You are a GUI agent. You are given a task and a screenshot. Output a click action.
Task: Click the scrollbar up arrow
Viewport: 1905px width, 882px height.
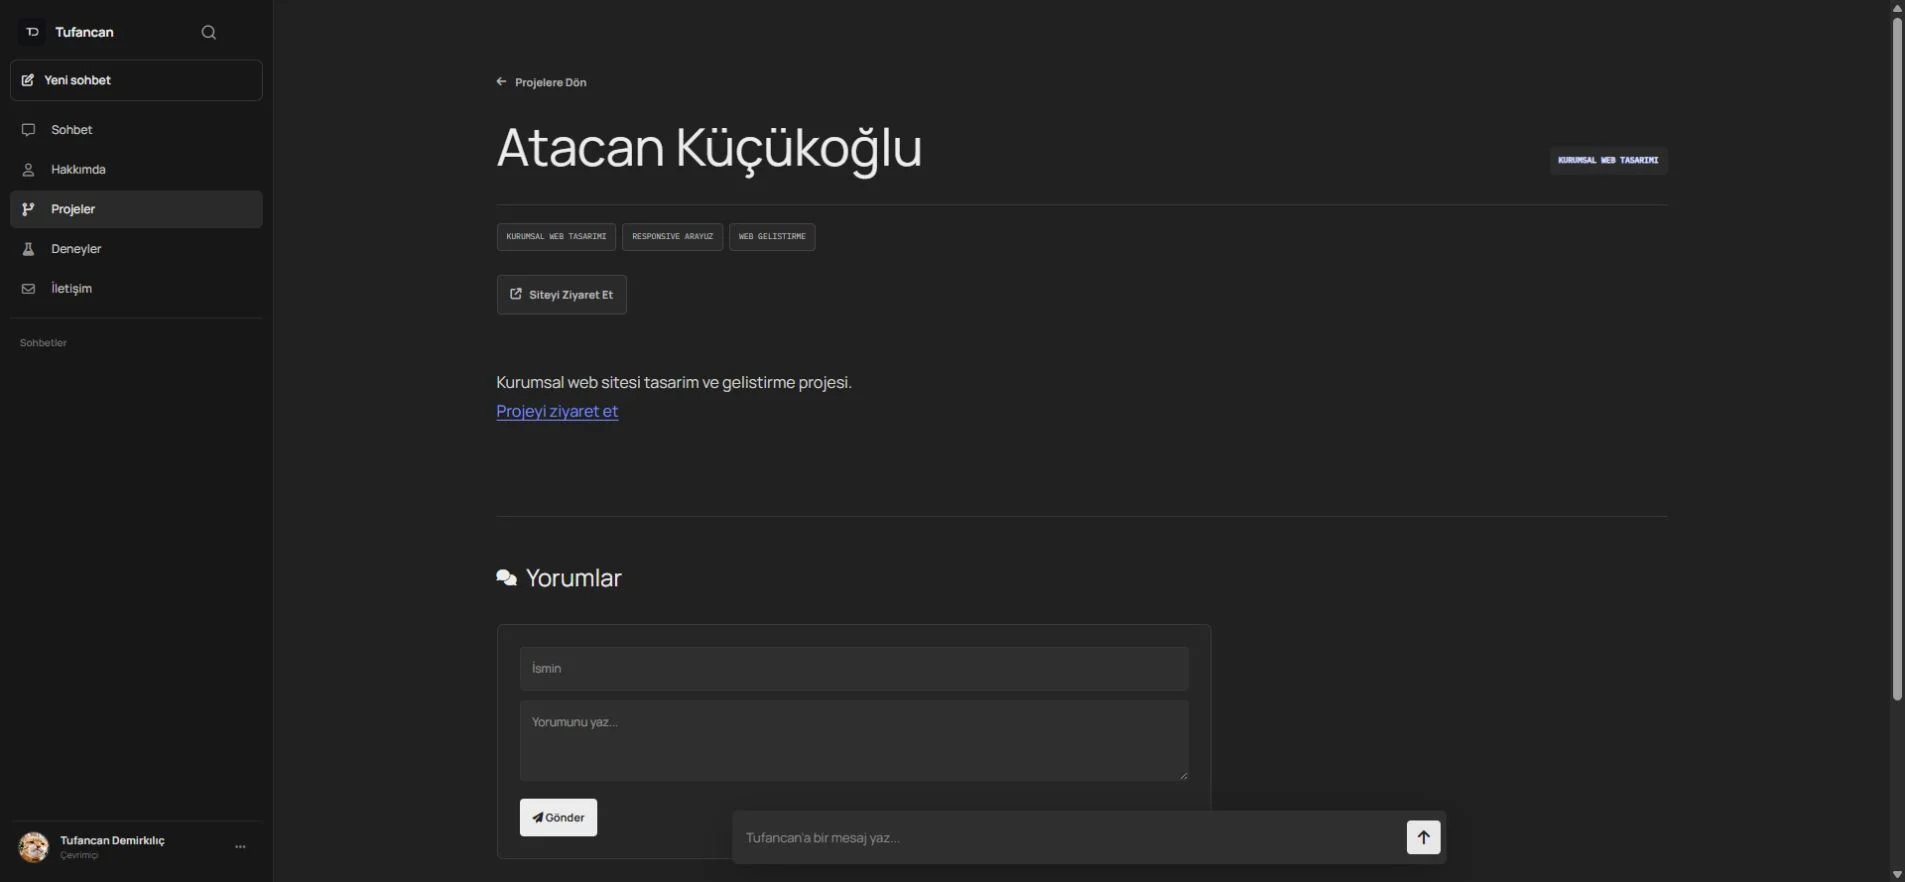pos(1897,8)
